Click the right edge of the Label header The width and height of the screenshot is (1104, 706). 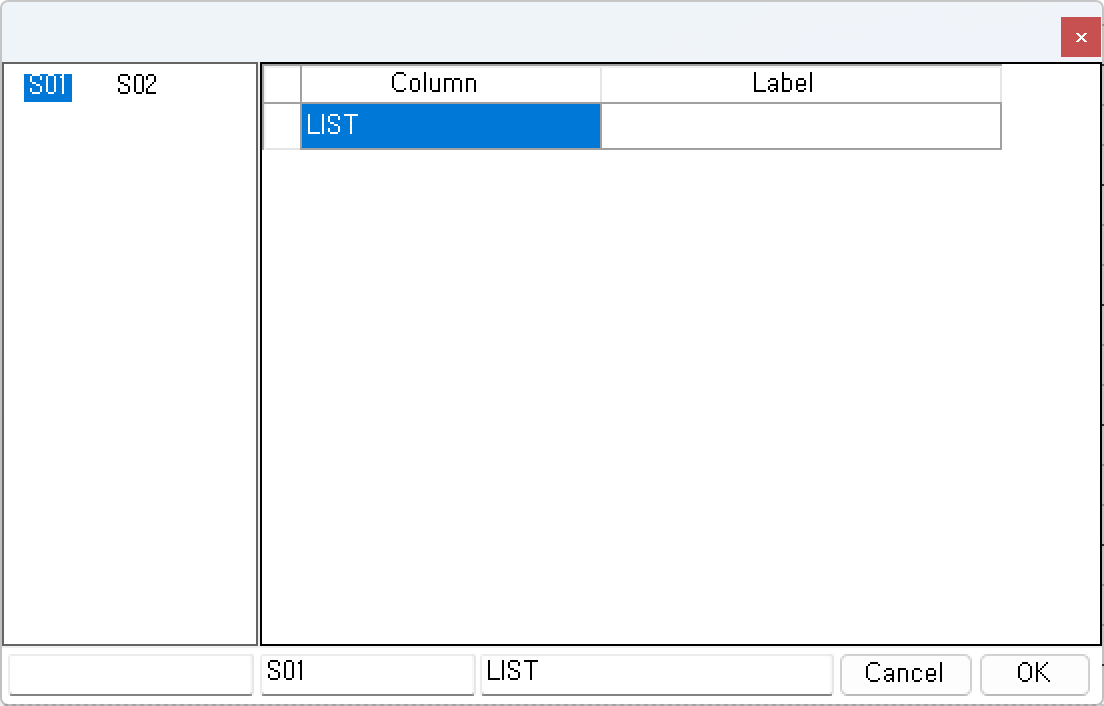(x=1001, y=83)
